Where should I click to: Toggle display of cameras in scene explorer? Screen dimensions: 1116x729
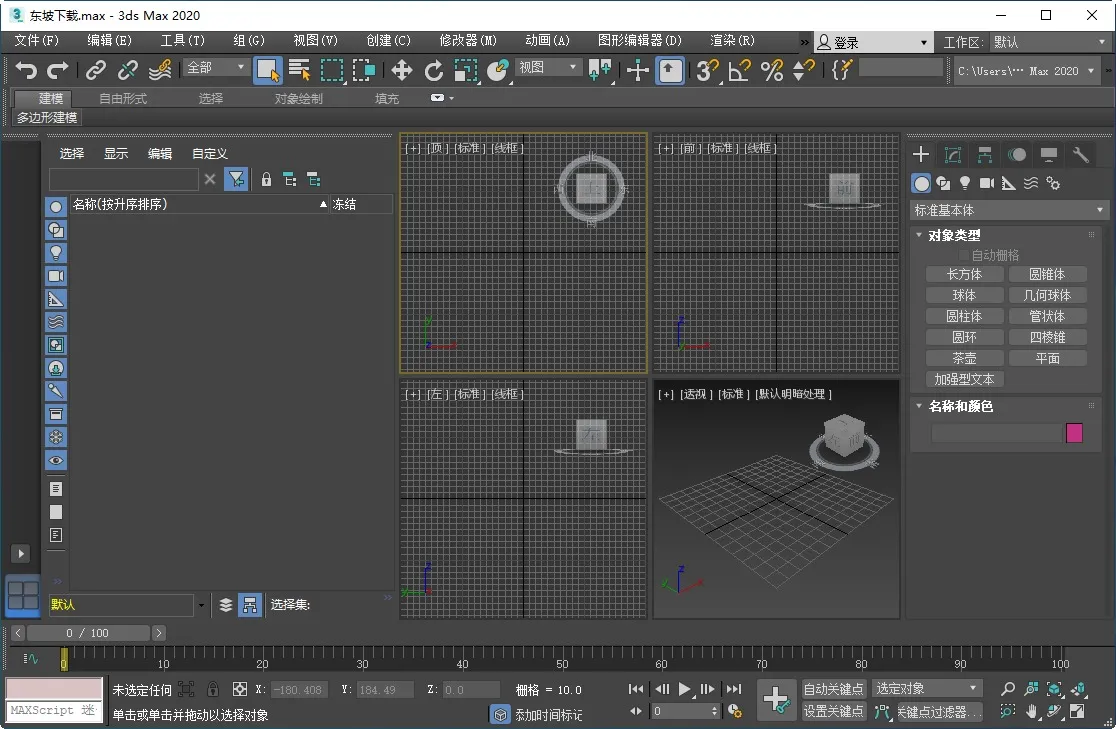click(x=56, y=276)
